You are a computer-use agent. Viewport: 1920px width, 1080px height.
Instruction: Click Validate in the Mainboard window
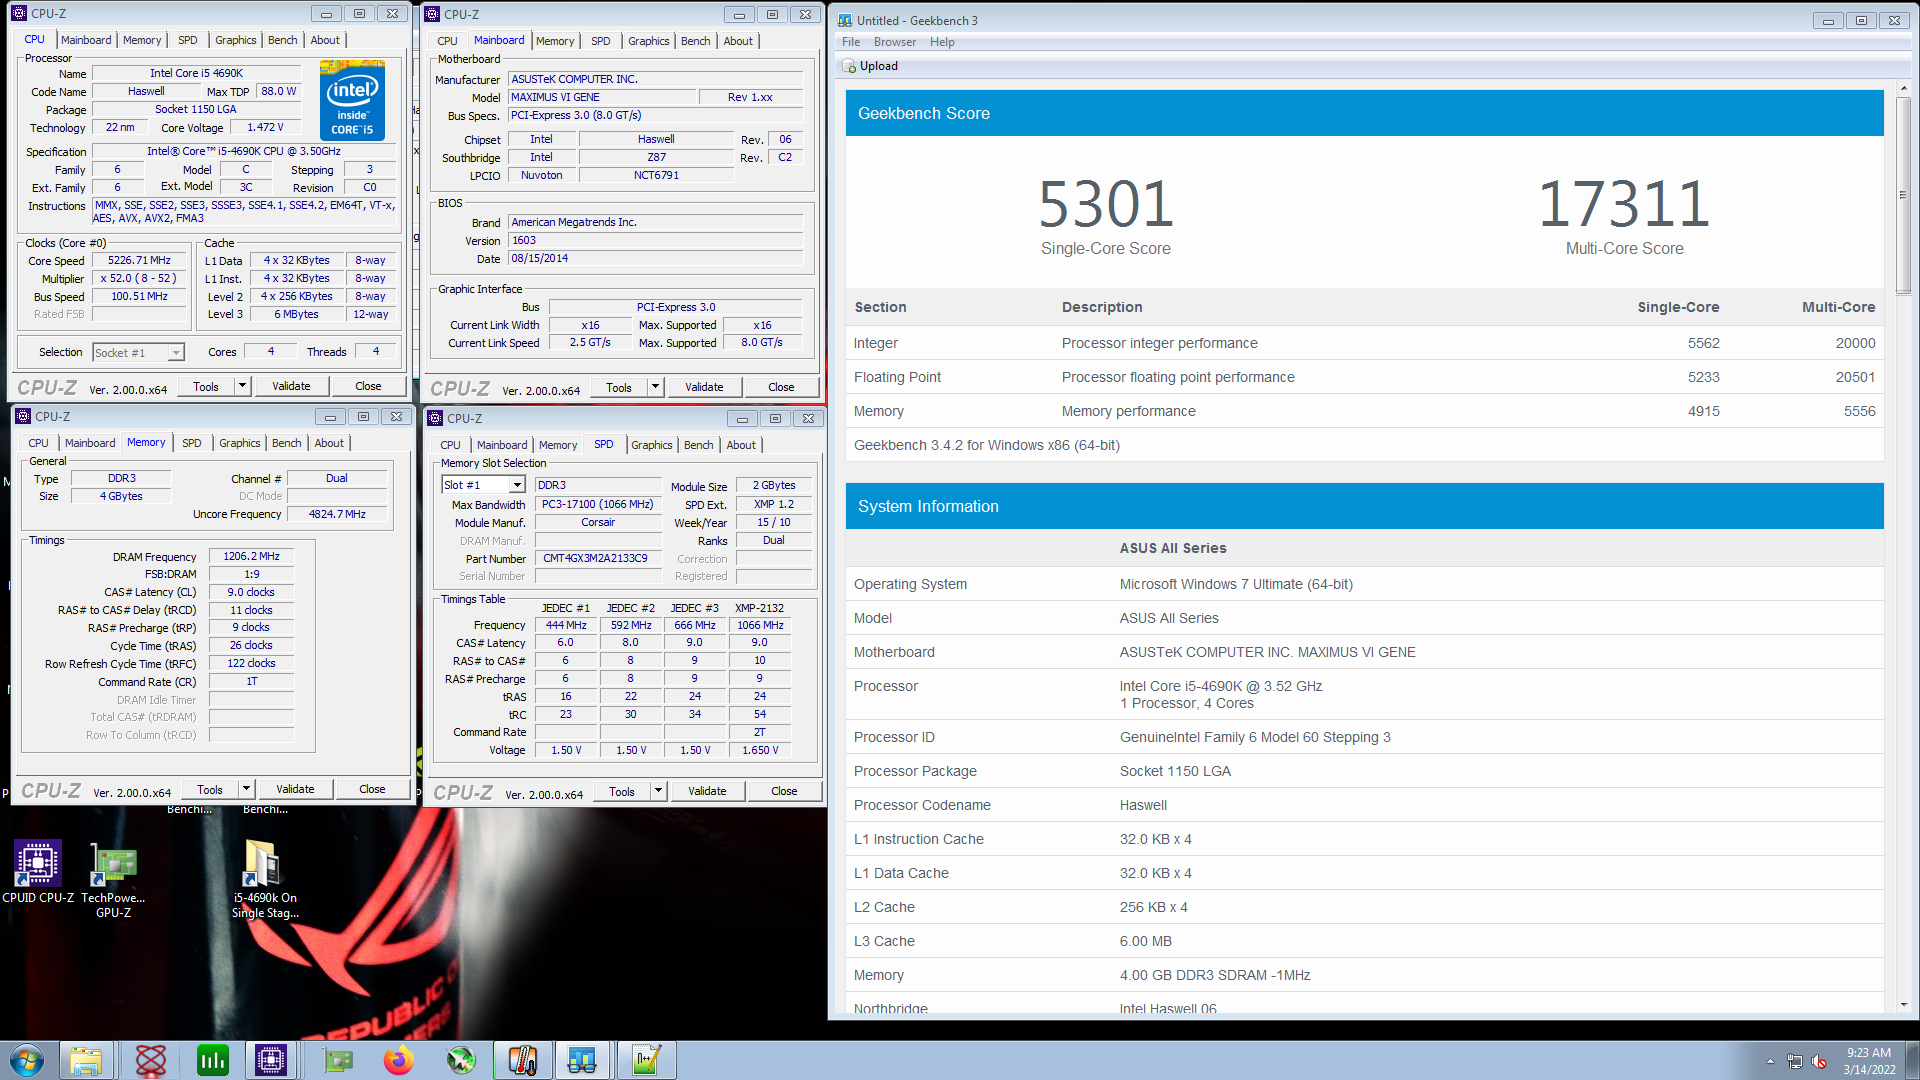[704, 387]
